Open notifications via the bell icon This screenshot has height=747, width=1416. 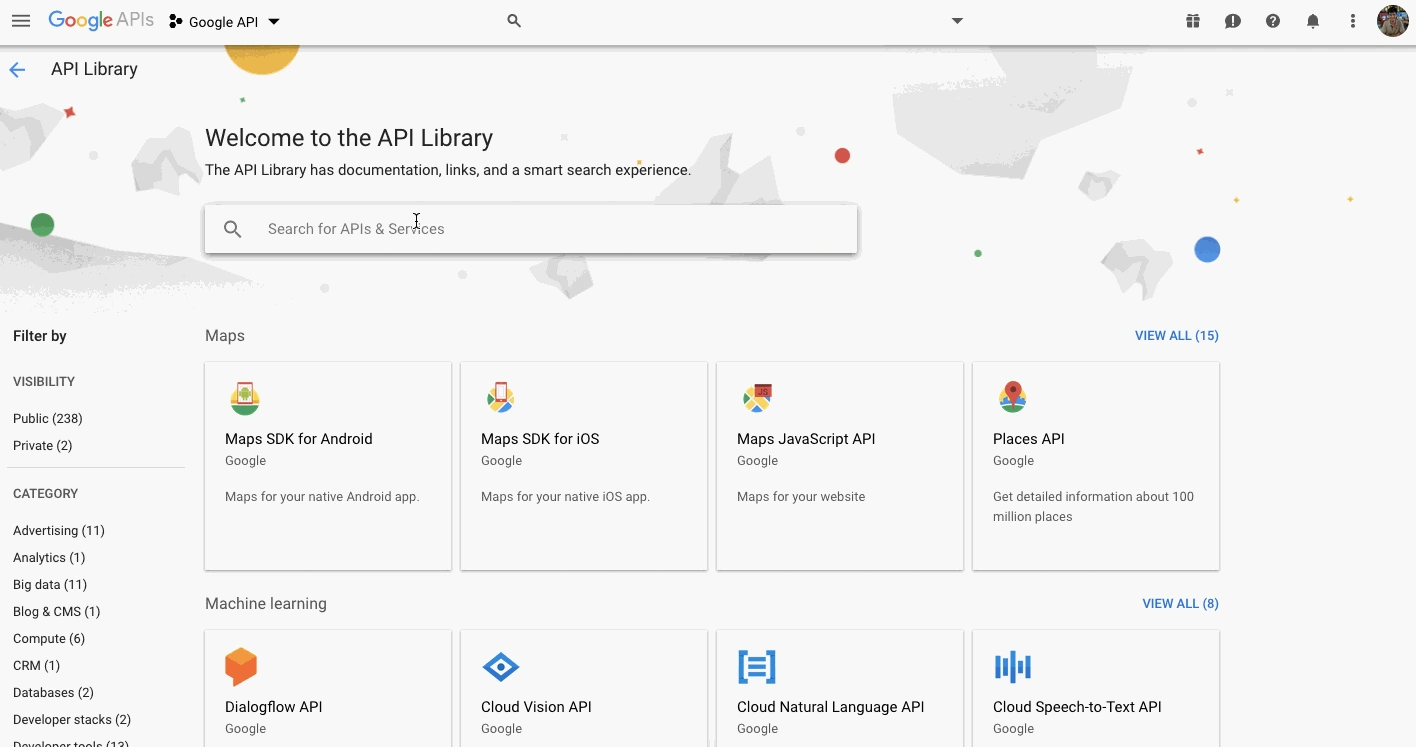pos(1313,20)
